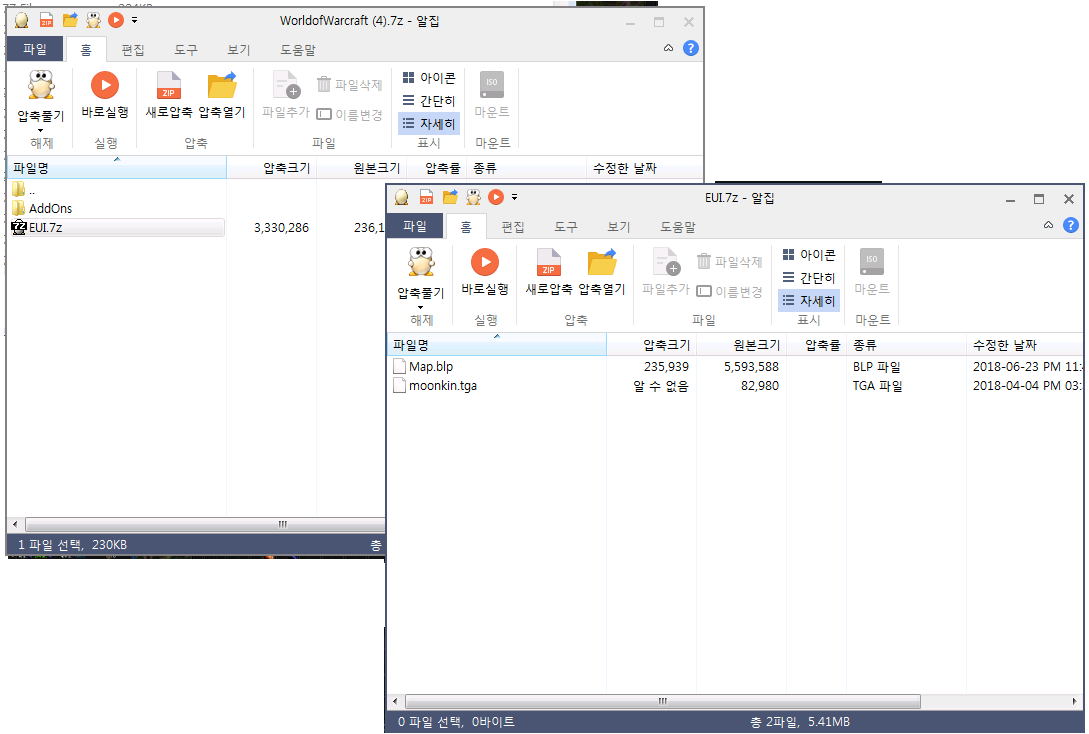Open the Tools (도구) tab in WorldofWarcraft window
Viewport: 1089px width, 734px height.
(186, 50)
